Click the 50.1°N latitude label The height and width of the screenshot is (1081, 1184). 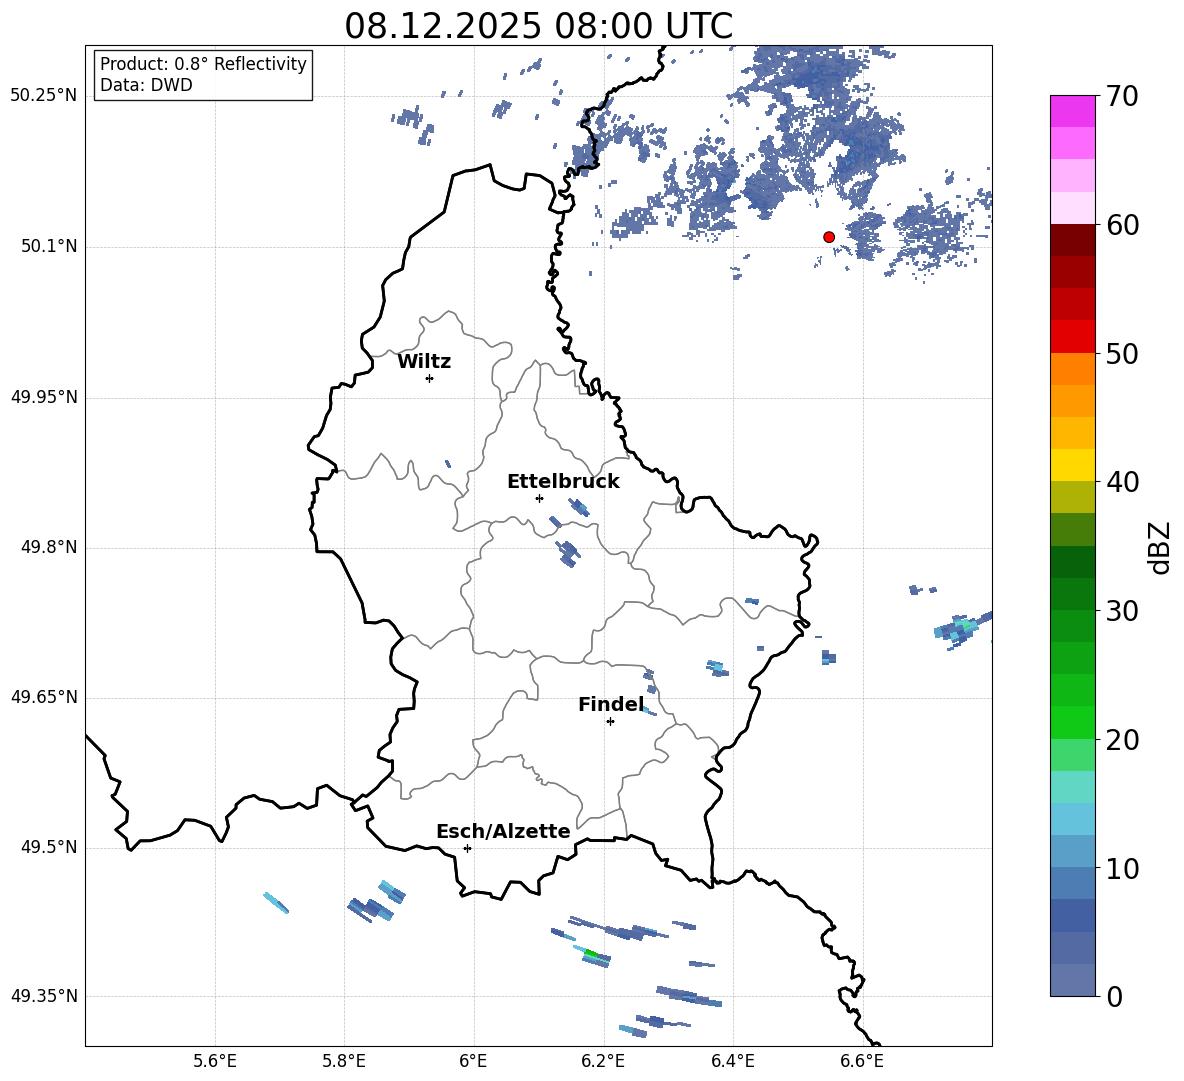click(x=49, y=247)
